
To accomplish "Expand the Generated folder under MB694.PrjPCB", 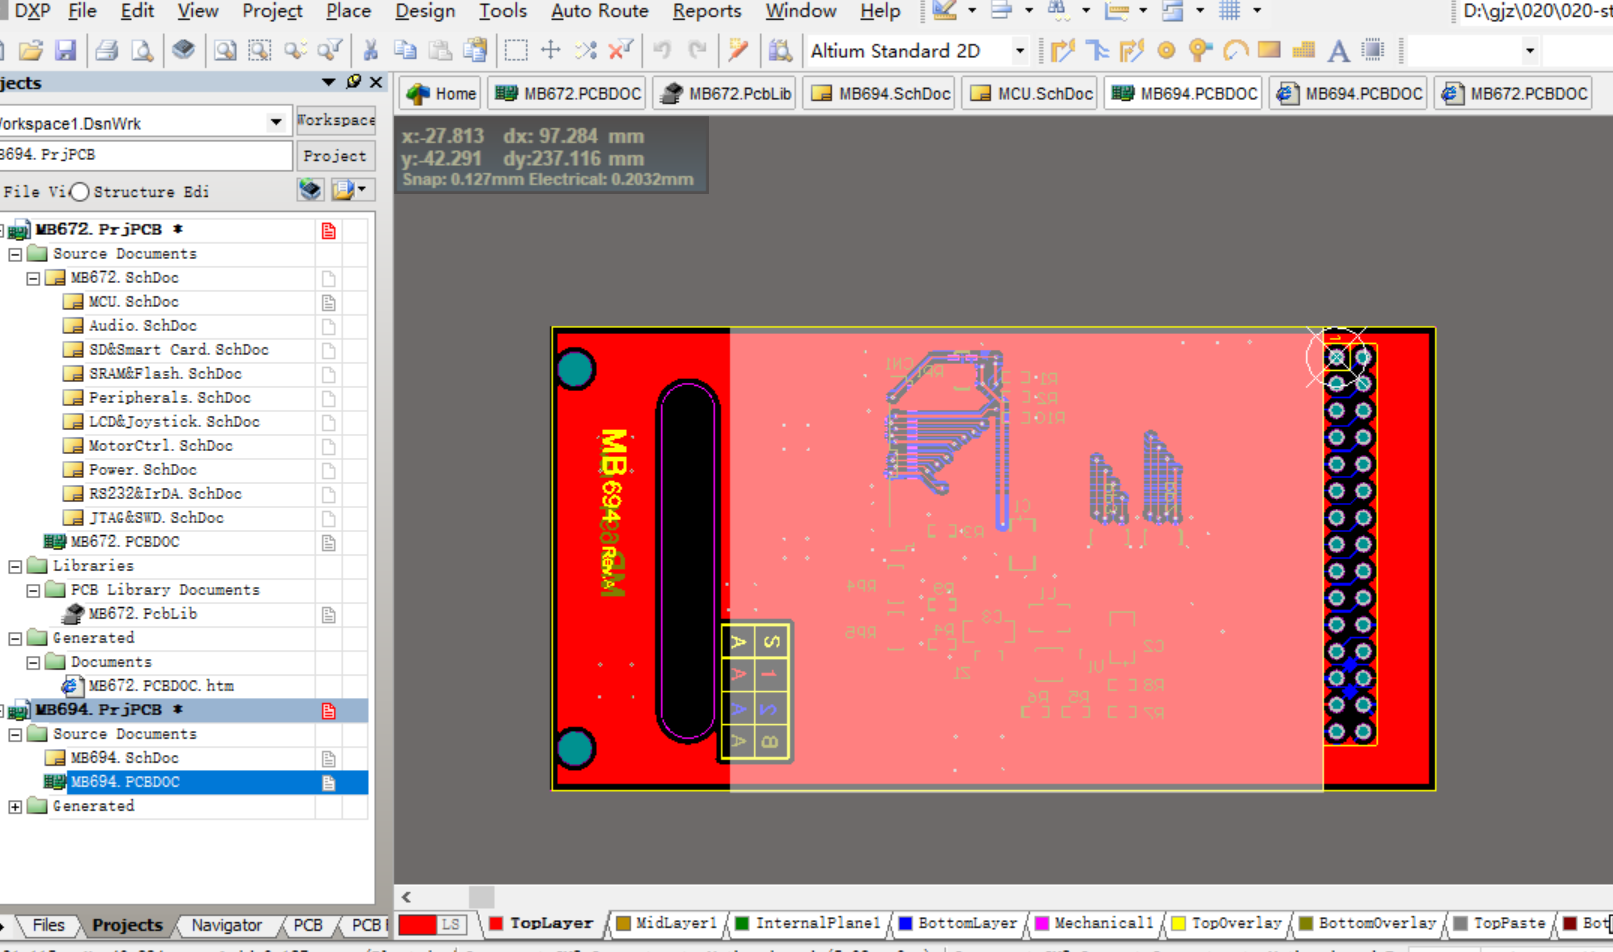I will [x=15, y=806].
